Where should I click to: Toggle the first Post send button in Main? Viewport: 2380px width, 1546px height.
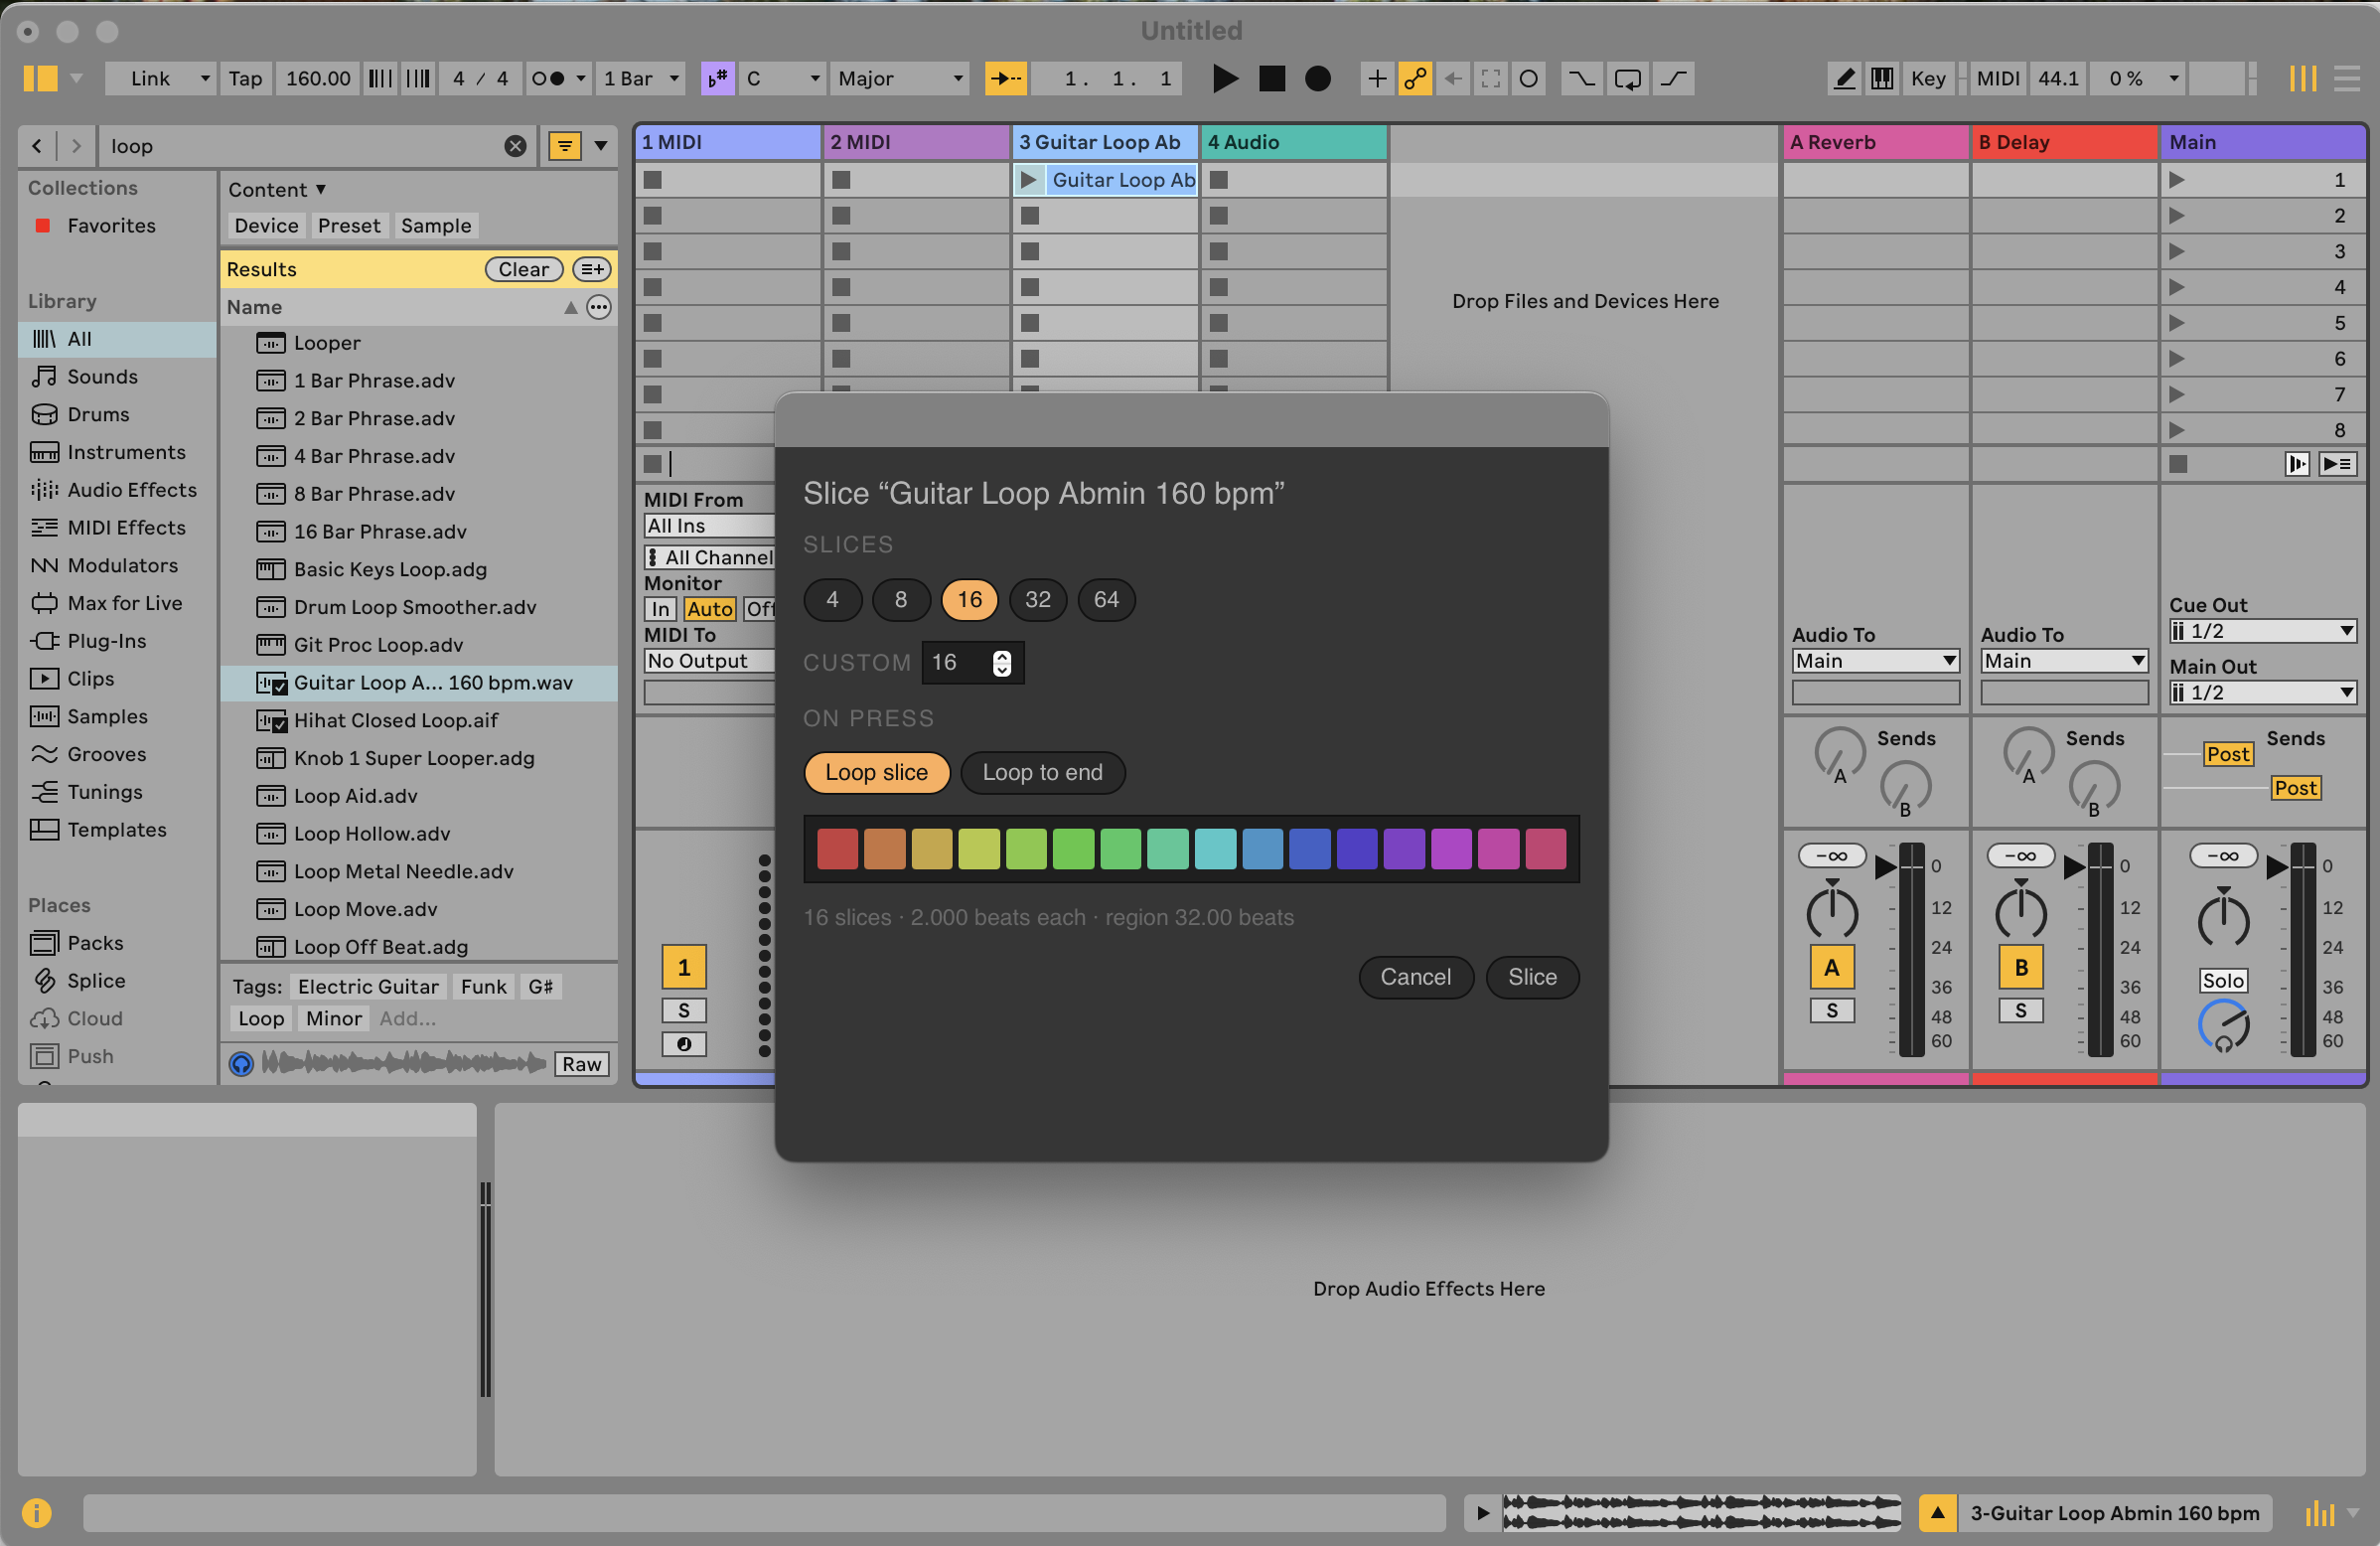pos(2228,754)
